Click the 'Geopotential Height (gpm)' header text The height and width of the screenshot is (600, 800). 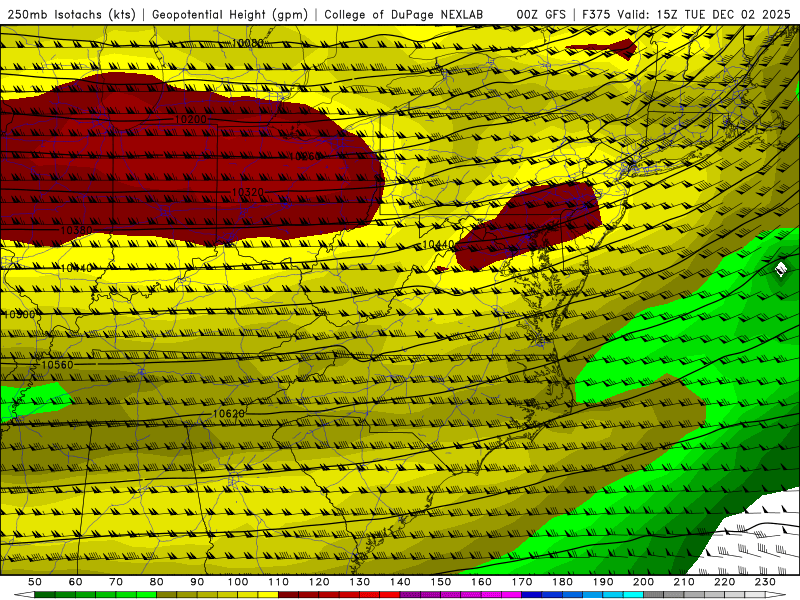click(230, 14)
